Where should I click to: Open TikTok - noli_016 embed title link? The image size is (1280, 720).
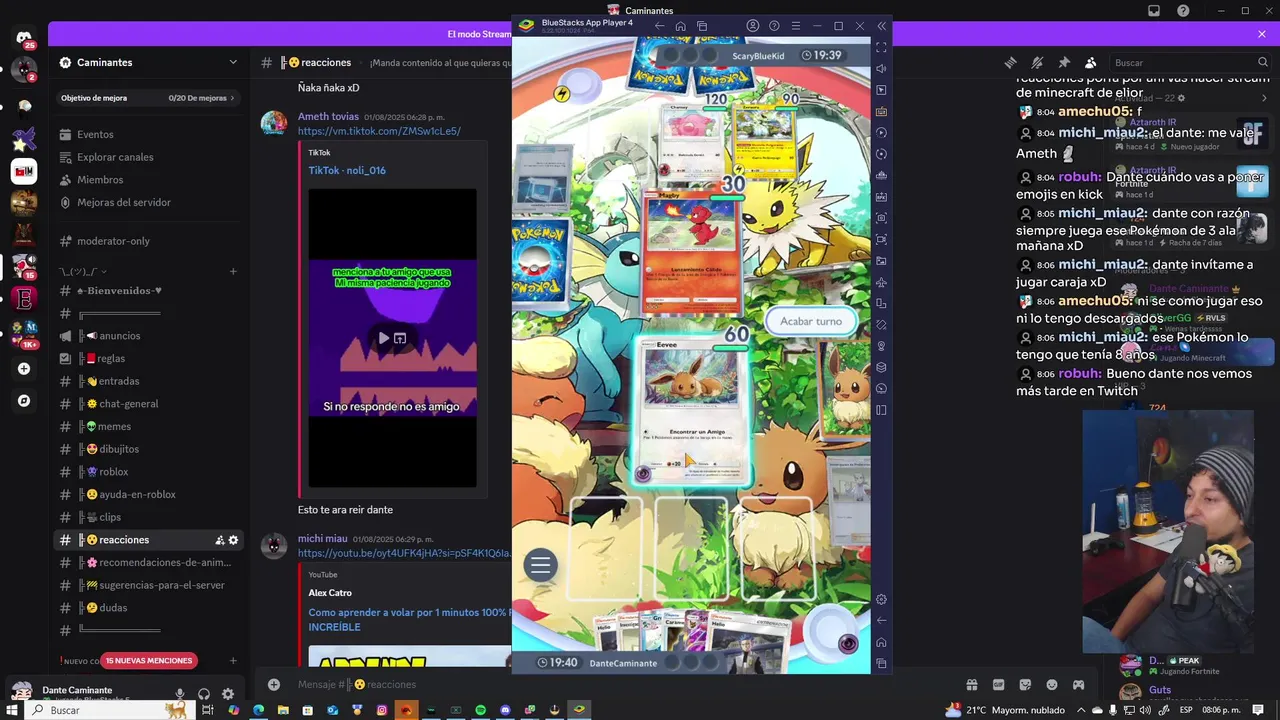click(x=347, y=170)
